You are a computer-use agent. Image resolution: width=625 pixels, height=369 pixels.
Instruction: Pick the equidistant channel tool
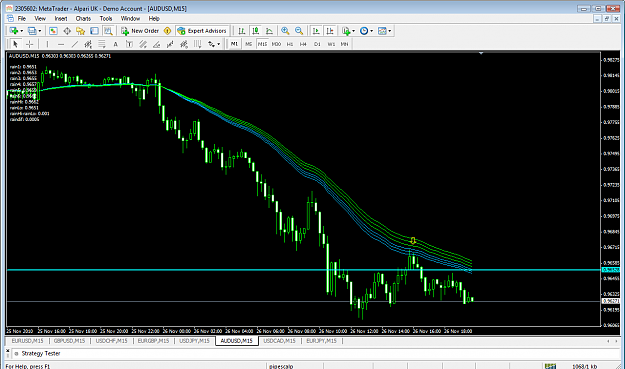coord(88,44)
